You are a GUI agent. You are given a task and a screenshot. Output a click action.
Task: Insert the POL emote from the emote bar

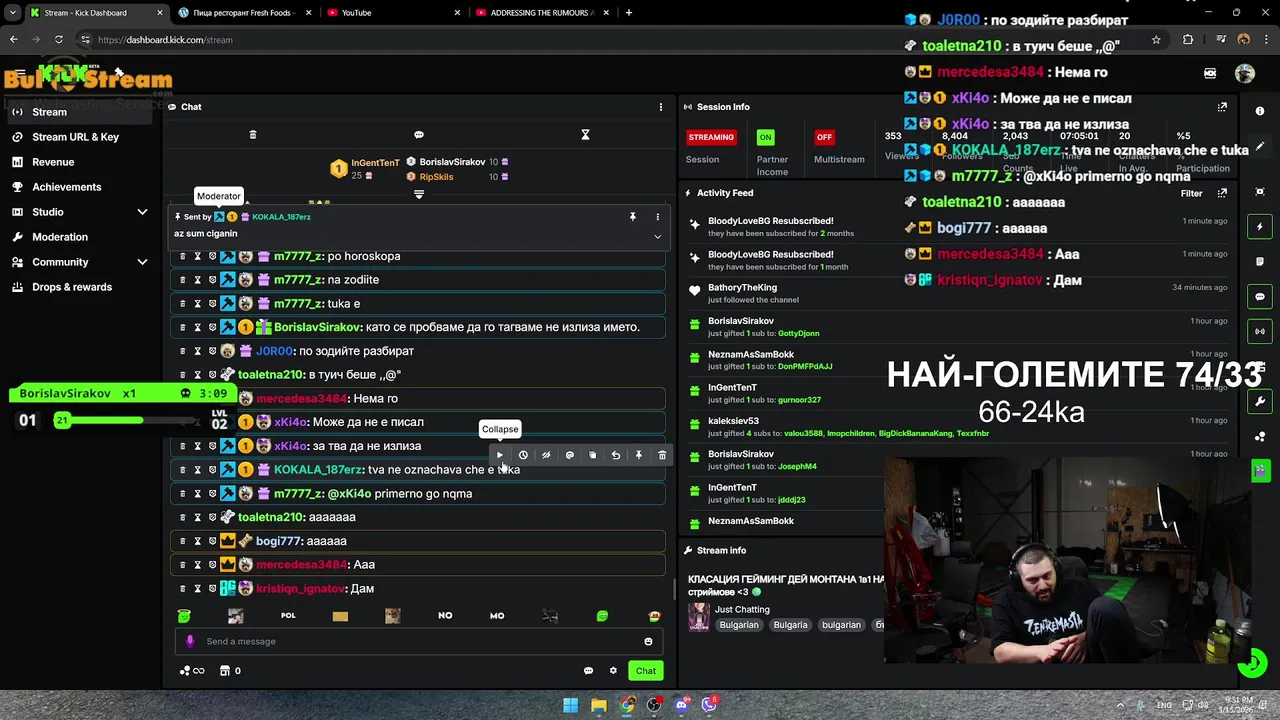tap(288, 616)
